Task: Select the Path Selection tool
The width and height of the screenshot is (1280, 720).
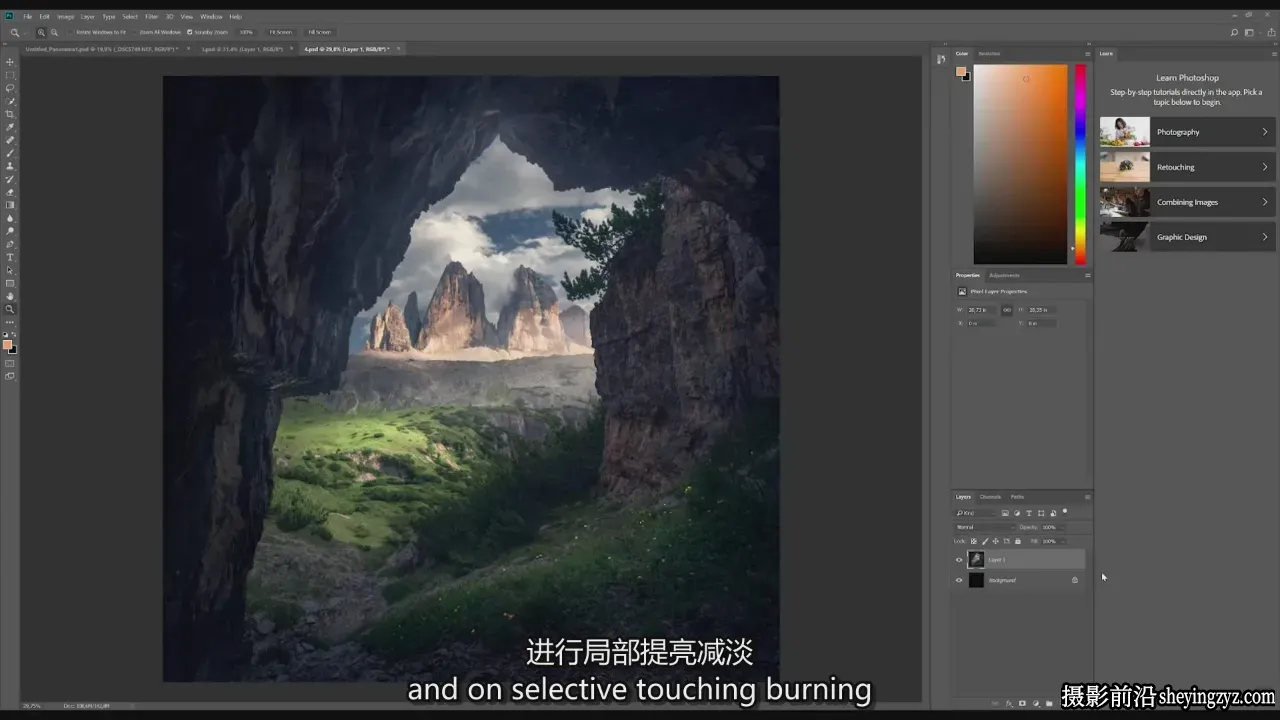Action: [x=10, y=270]
